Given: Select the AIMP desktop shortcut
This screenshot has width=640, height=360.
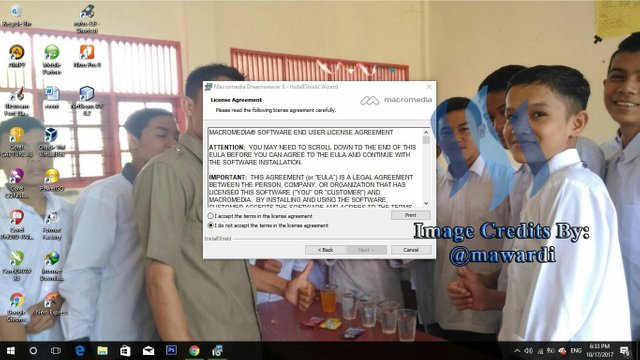Looking at the screenshot, I should [x=16, y=56].
